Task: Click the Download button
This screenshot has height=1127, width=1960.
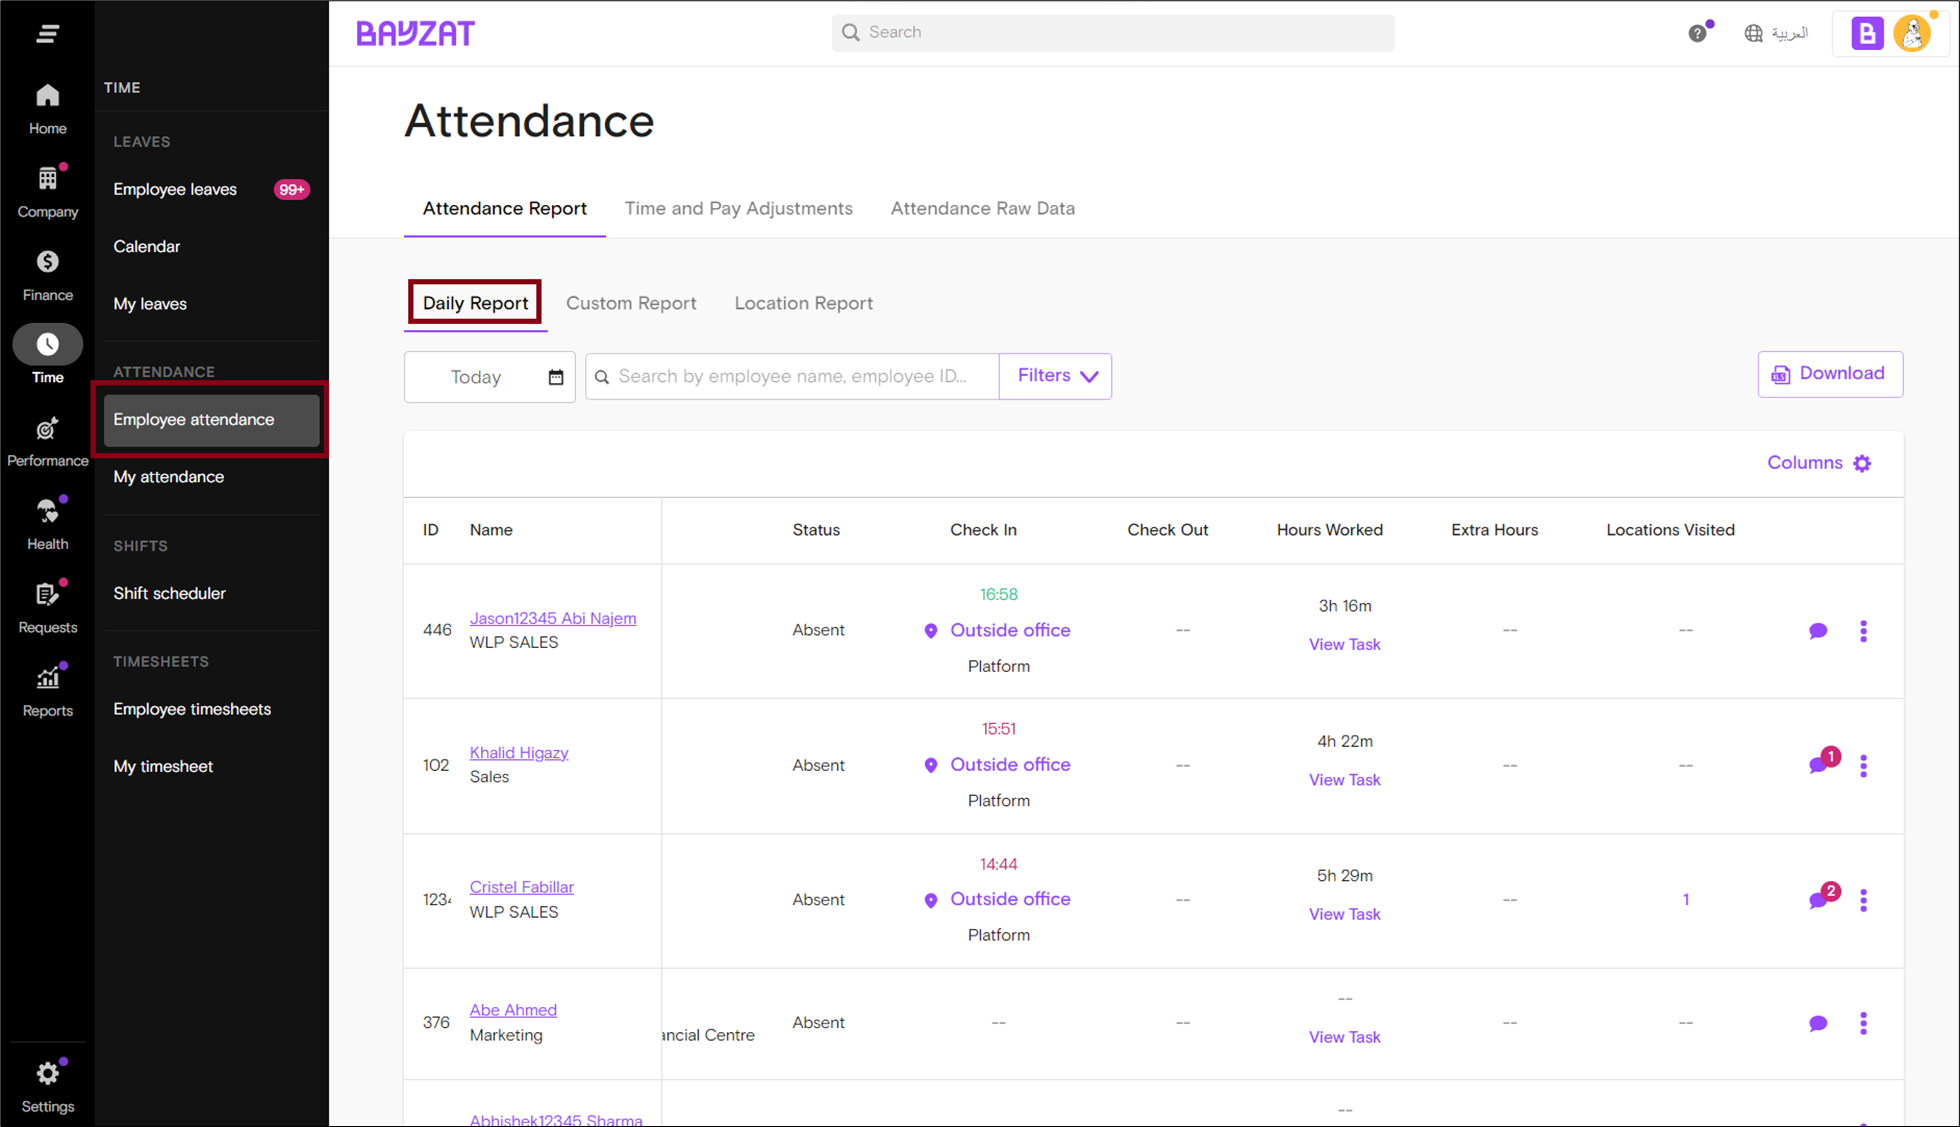Action: pyautogui.click(x=1830, y=373)
